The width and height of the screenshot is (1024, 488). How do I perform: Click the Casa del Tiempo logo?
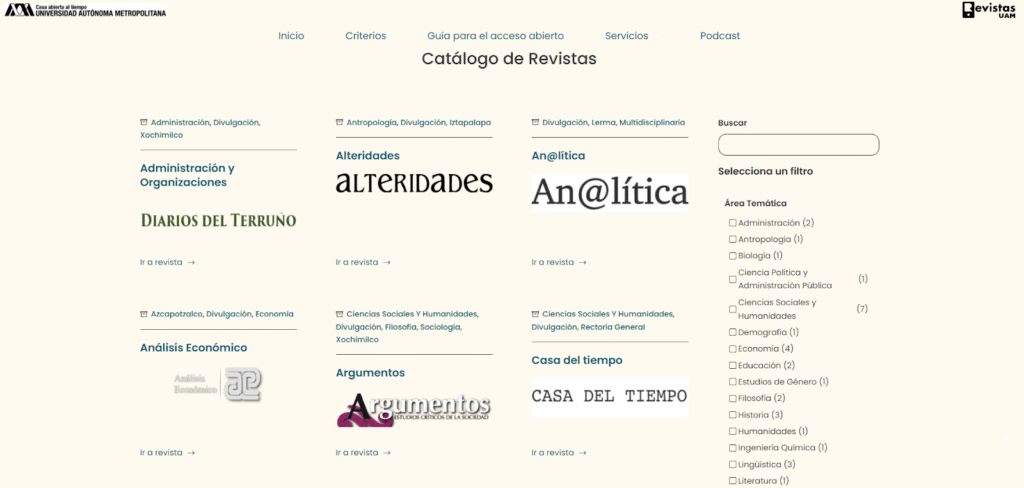(609, 396)
